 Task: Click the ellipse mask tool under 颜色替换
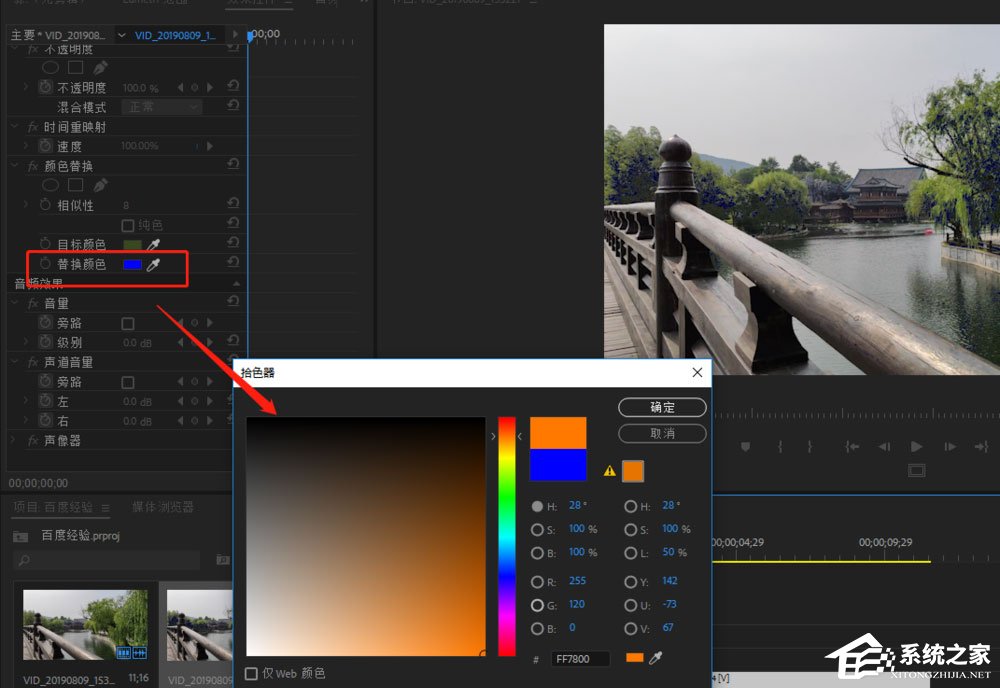pos(50,185)
